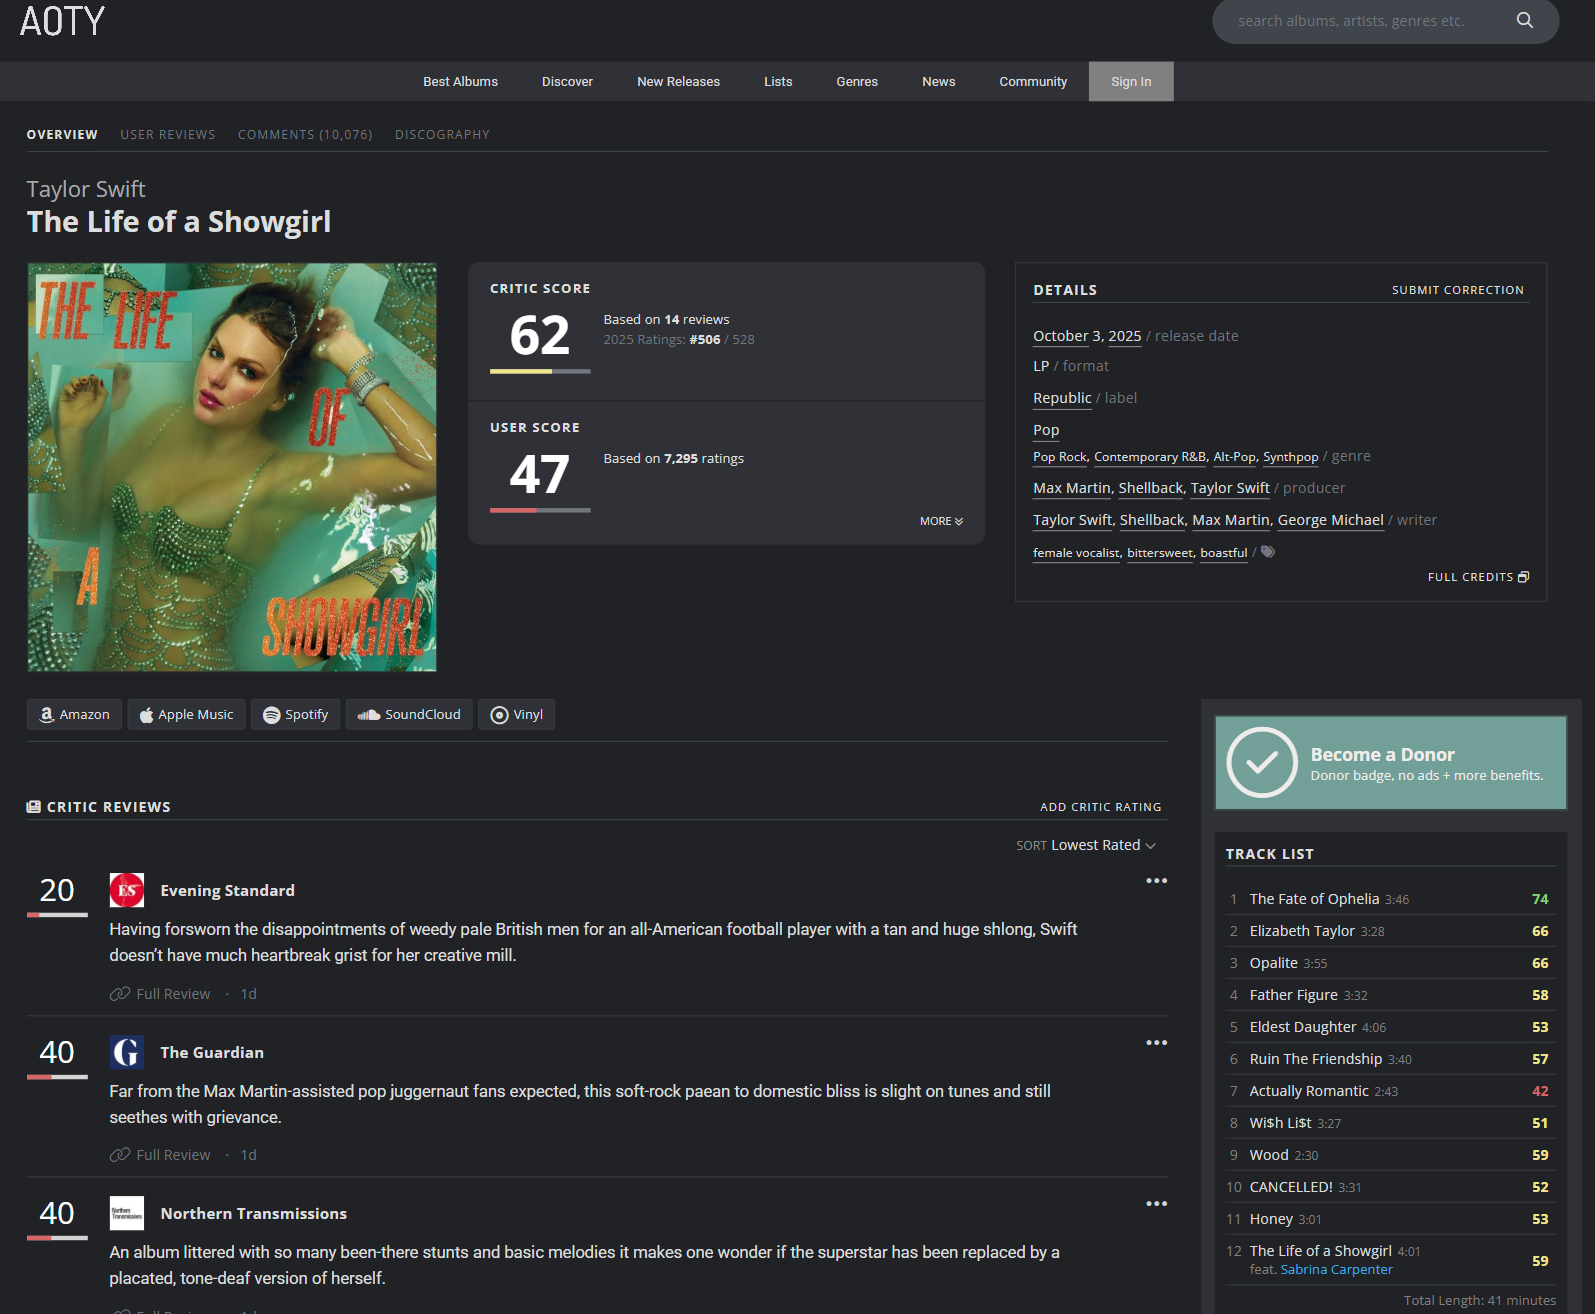
Task: Open options menu for Evening Standard review
Action: [1157, 881]
